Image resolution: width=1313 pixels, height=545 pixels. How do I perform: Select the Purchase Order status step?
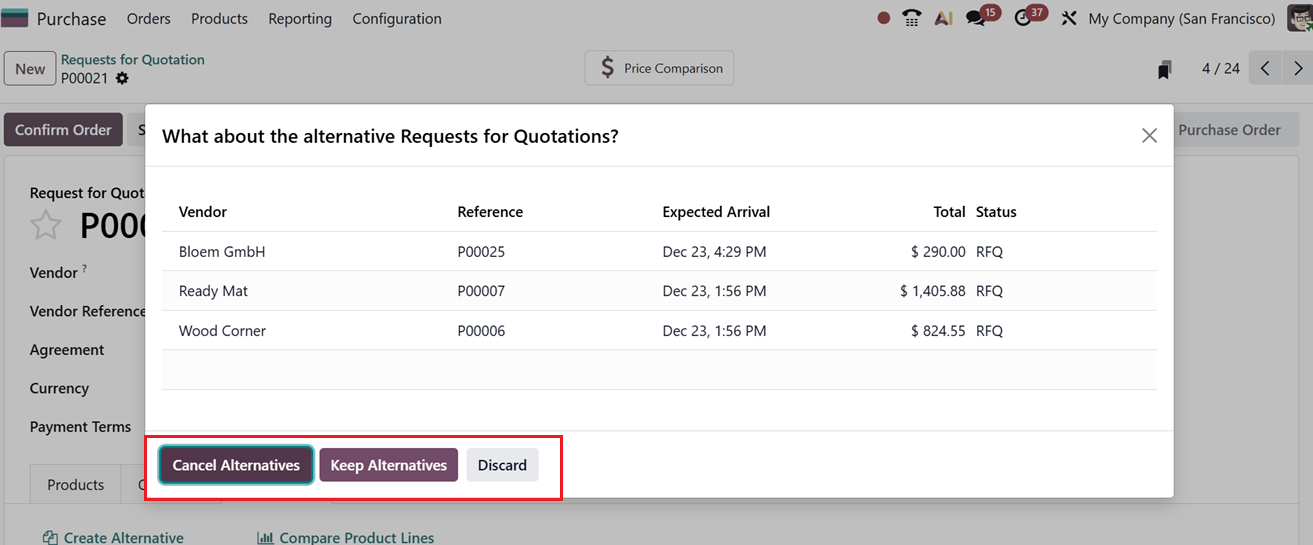(1229, 130)
